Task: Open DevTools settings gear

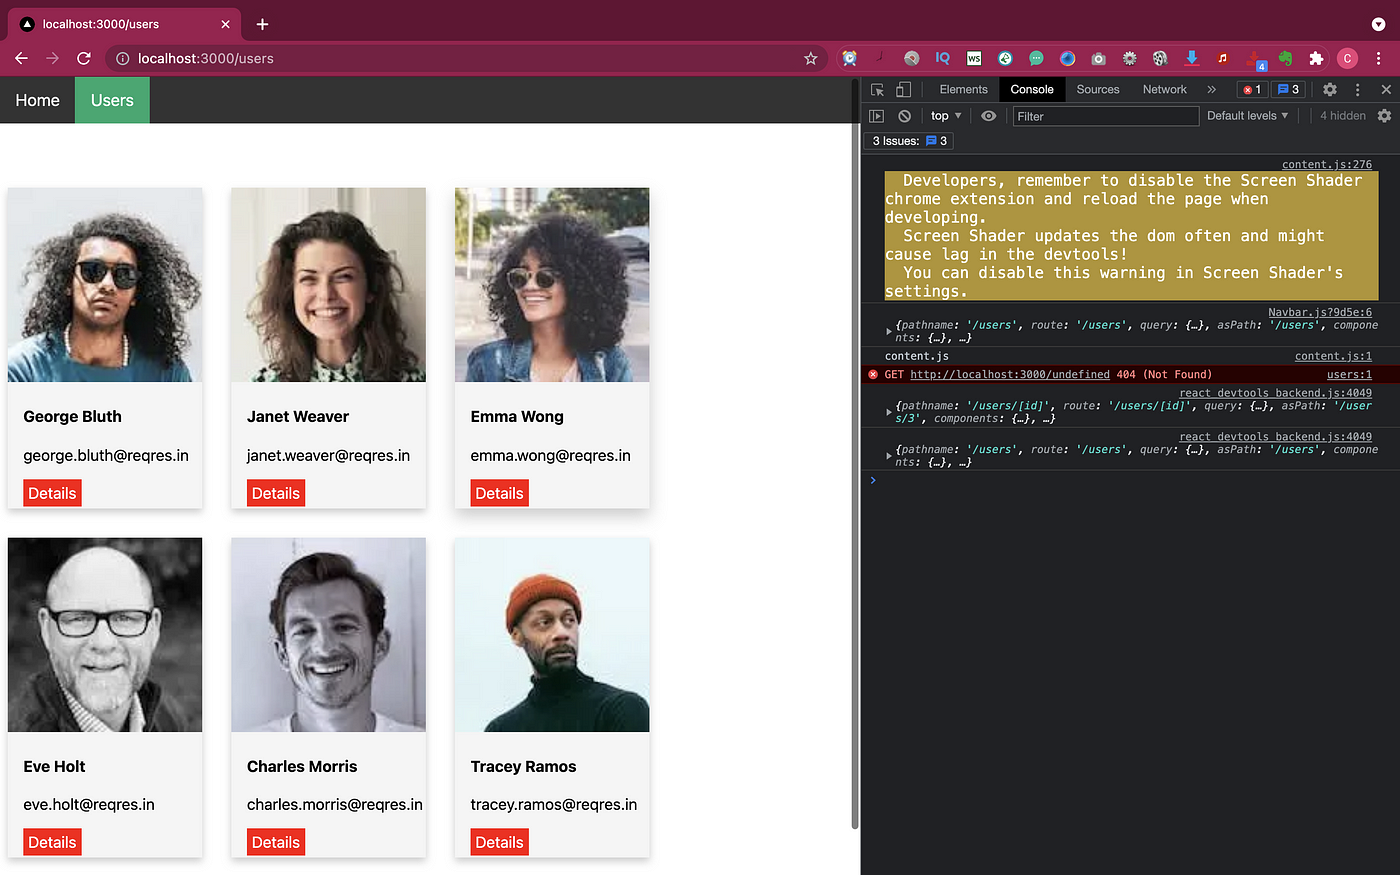Action: coord(1330,89)
